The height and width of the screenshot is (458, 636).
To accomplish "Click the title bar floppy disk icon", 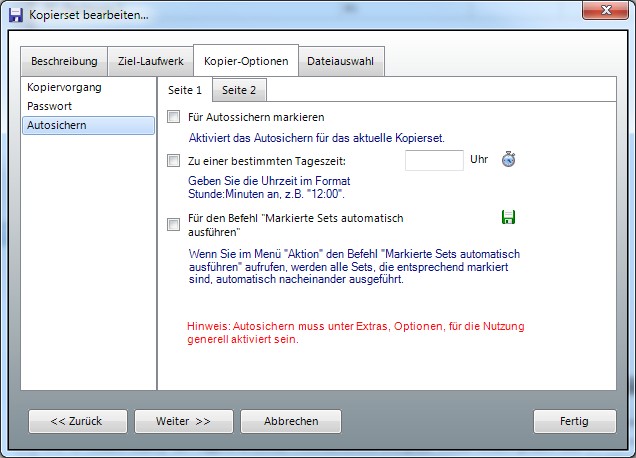I will pos(15,15).
